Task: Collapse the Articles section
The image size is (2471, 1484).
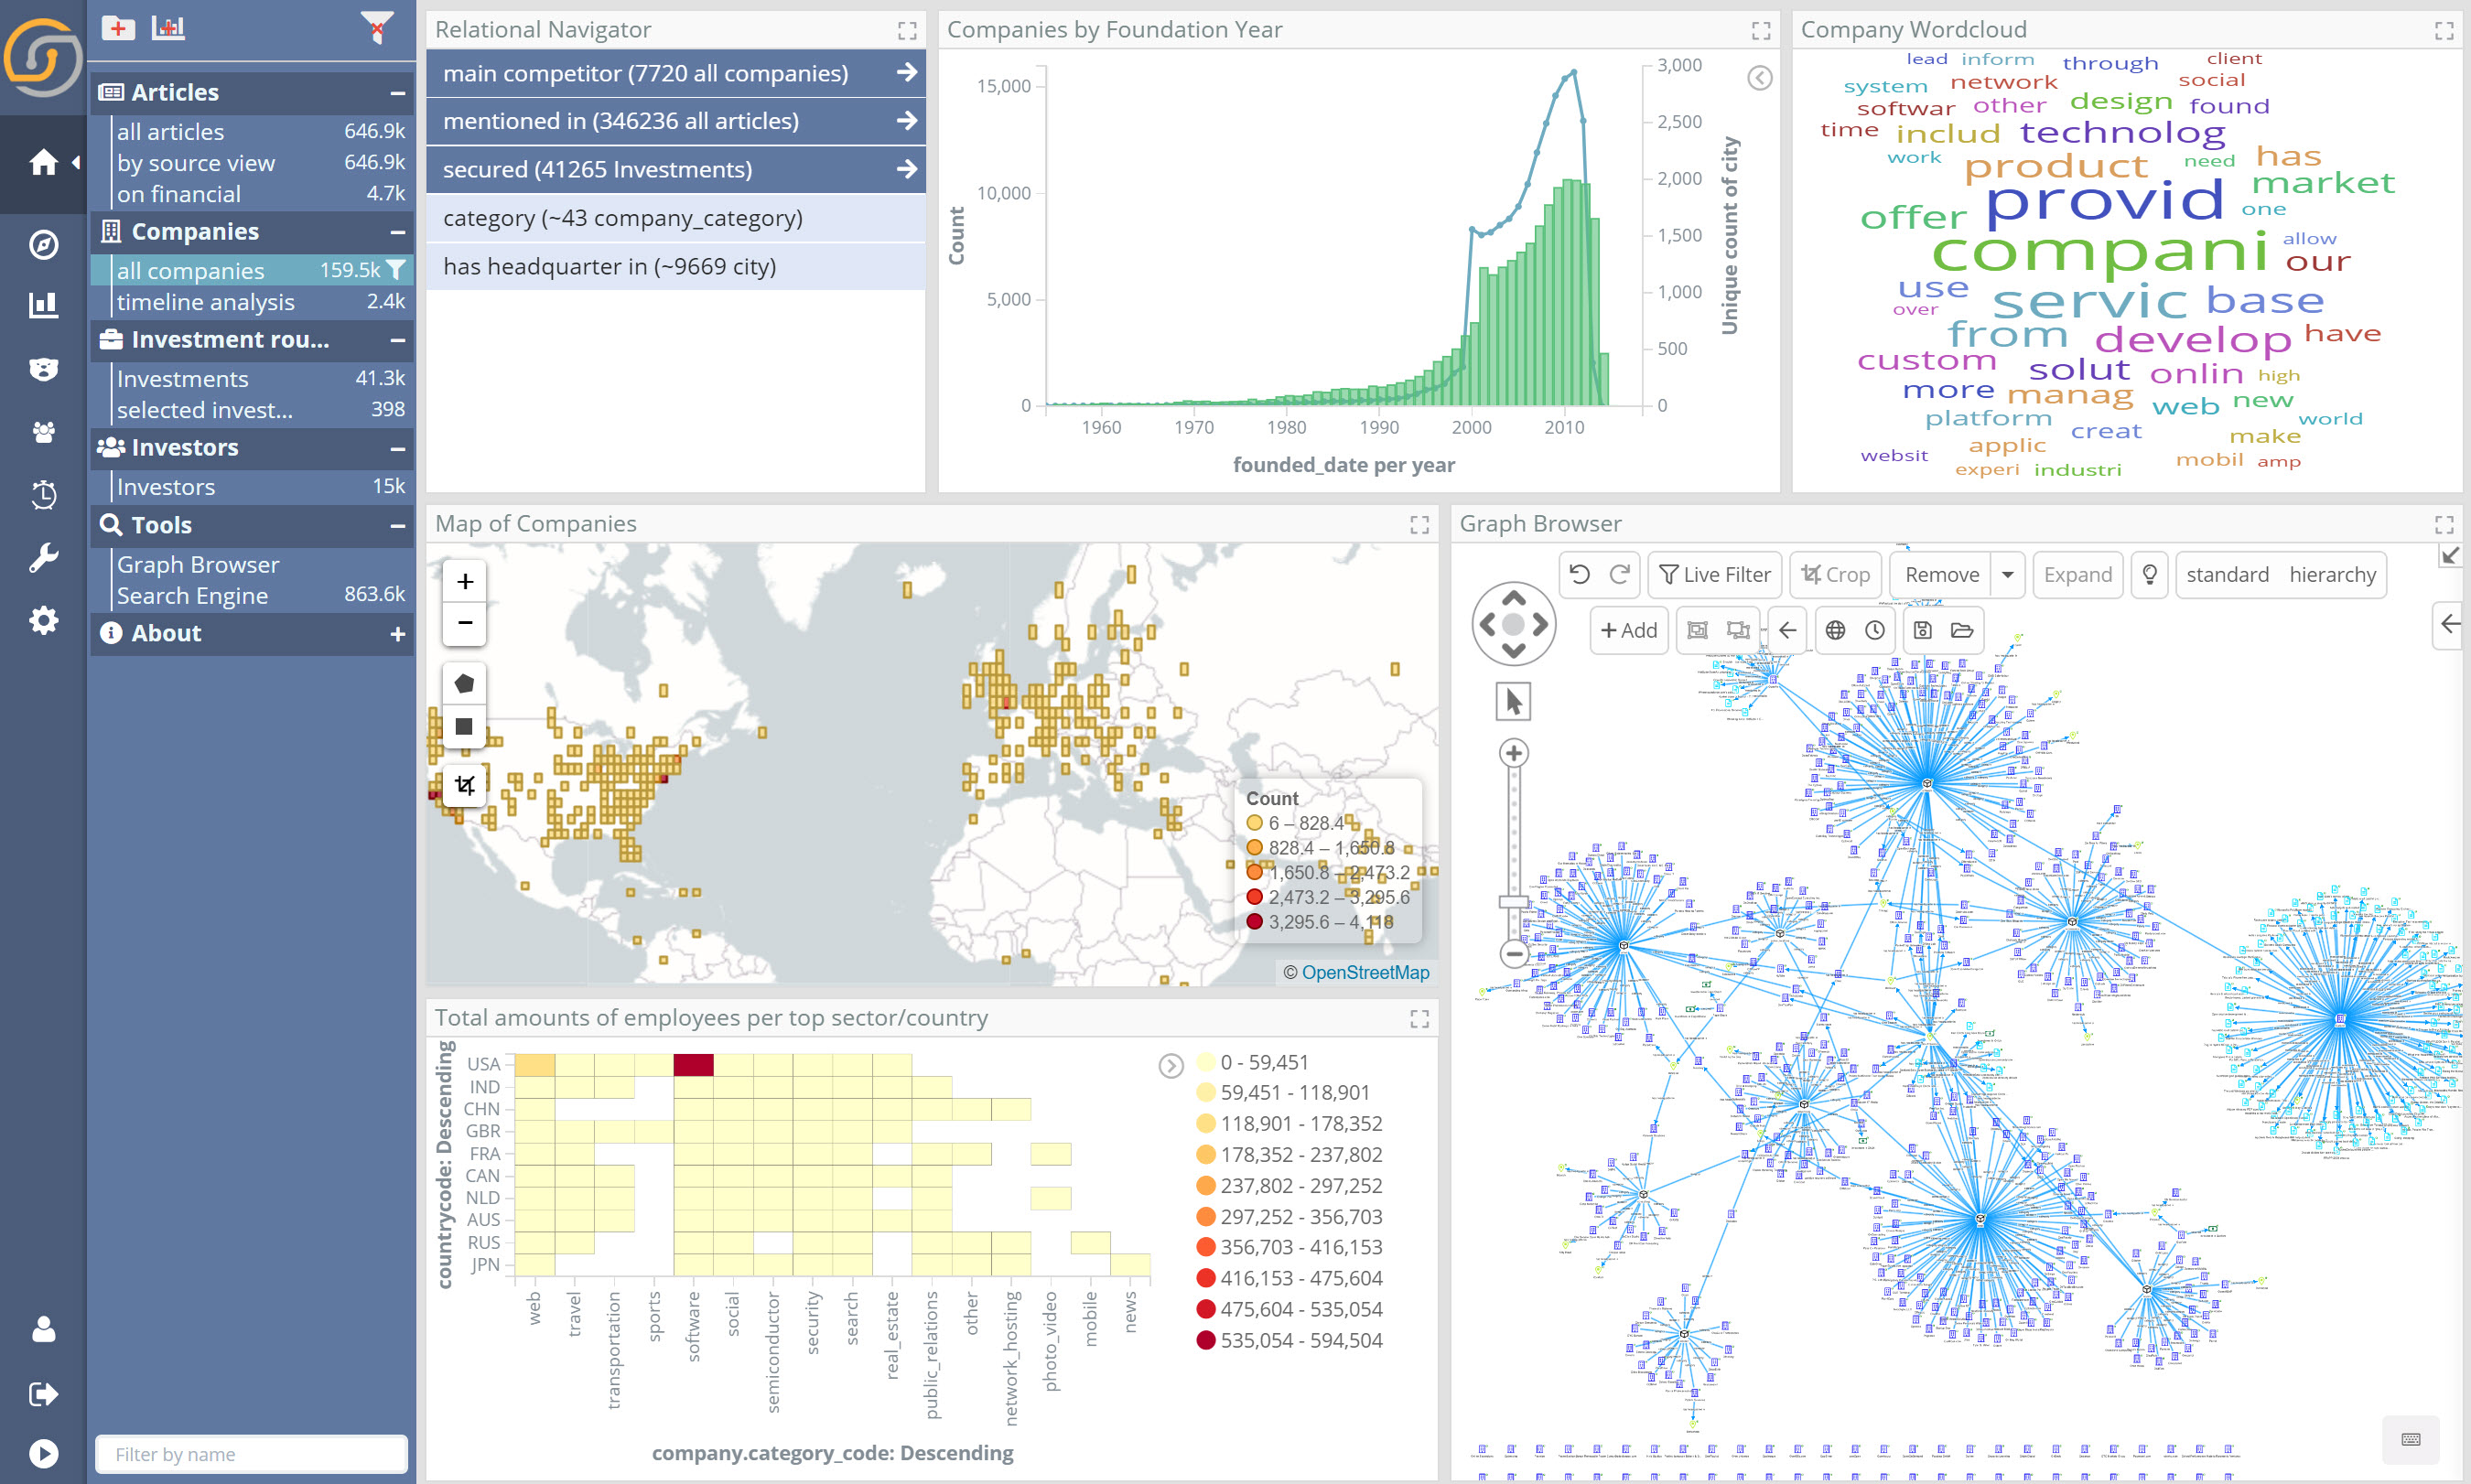Action: point(397,93)
